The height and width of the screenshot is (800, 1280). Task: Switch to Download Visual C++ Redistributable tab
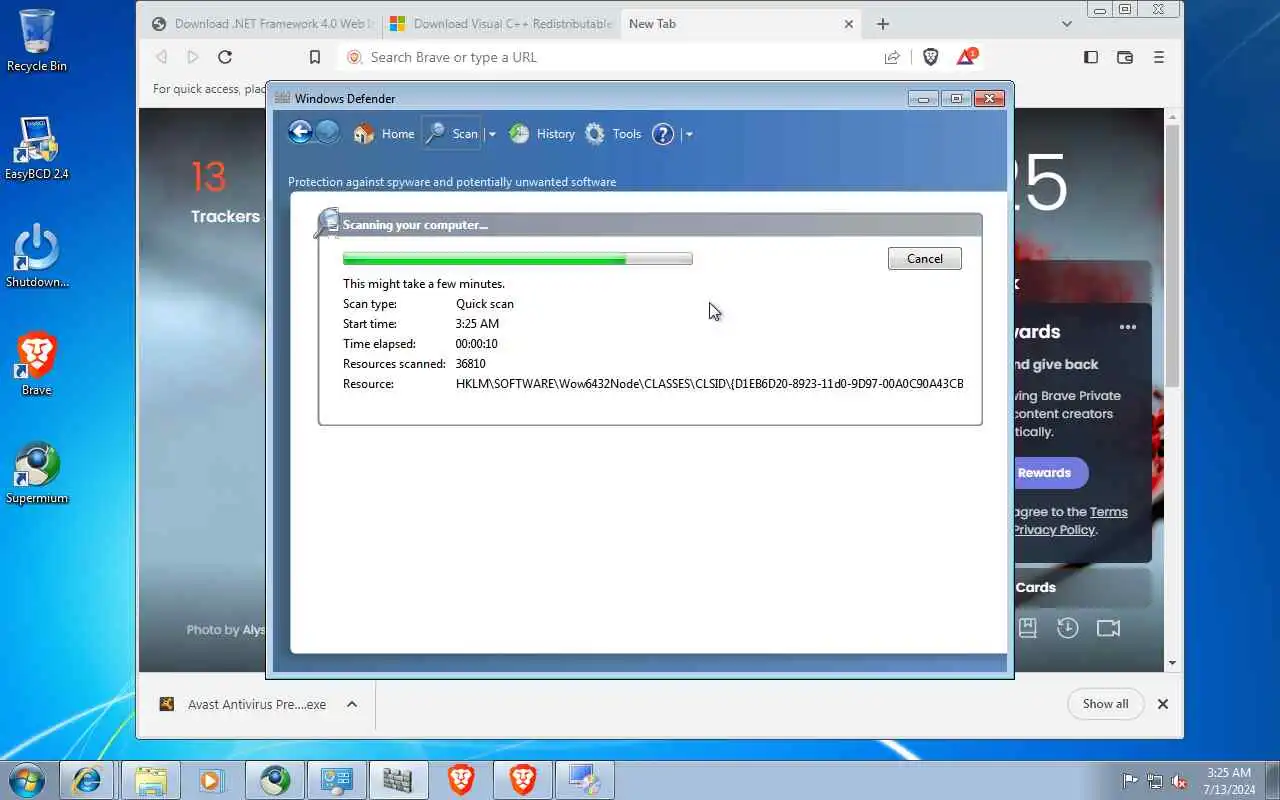501,24
